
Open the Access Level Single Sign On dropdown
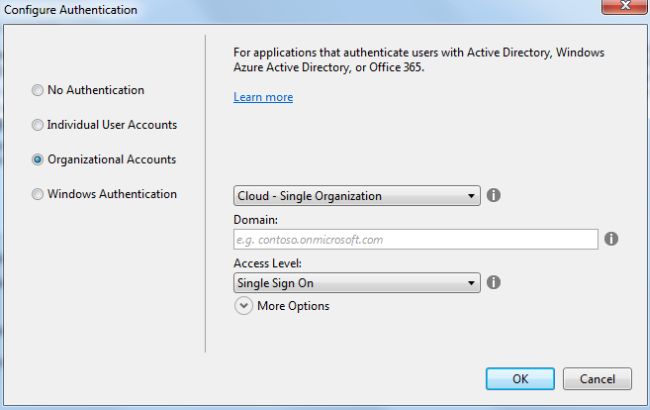[x=356, y=283]
